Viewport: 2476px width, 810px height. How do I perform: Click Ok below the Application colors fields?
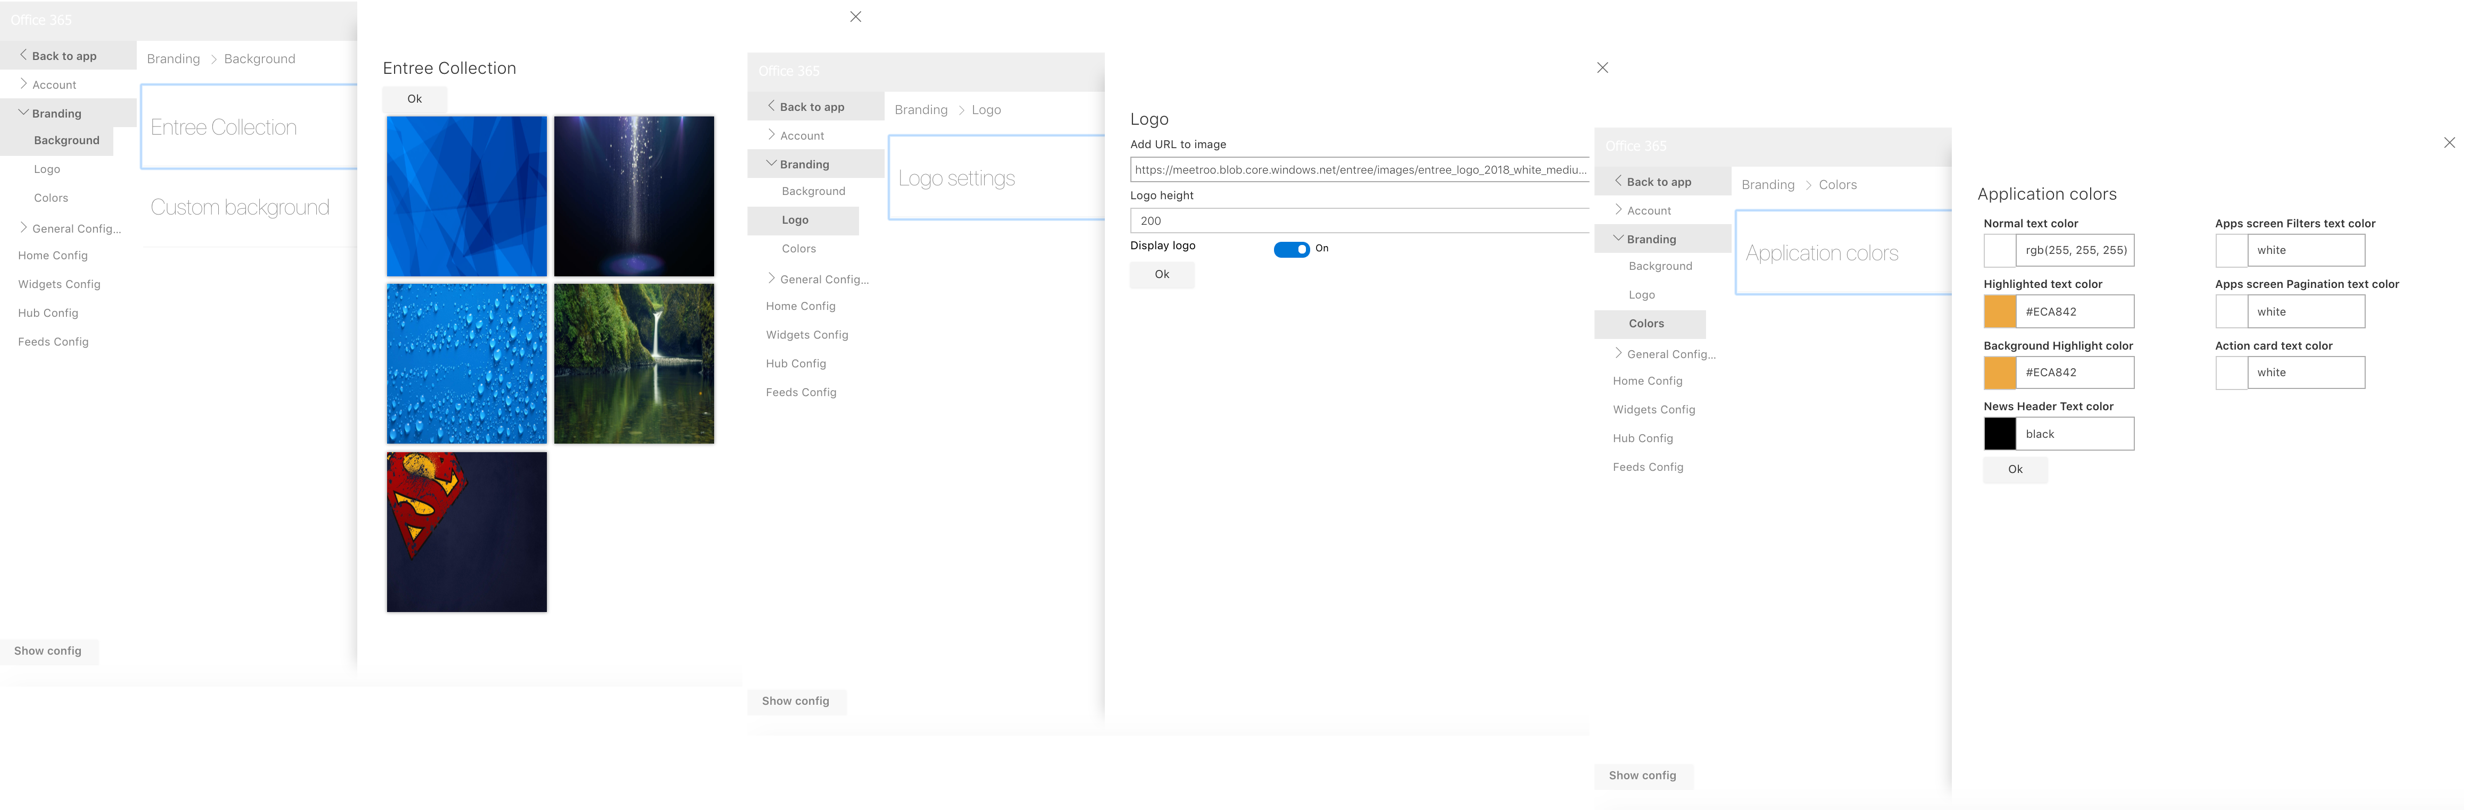[2015, 469]
